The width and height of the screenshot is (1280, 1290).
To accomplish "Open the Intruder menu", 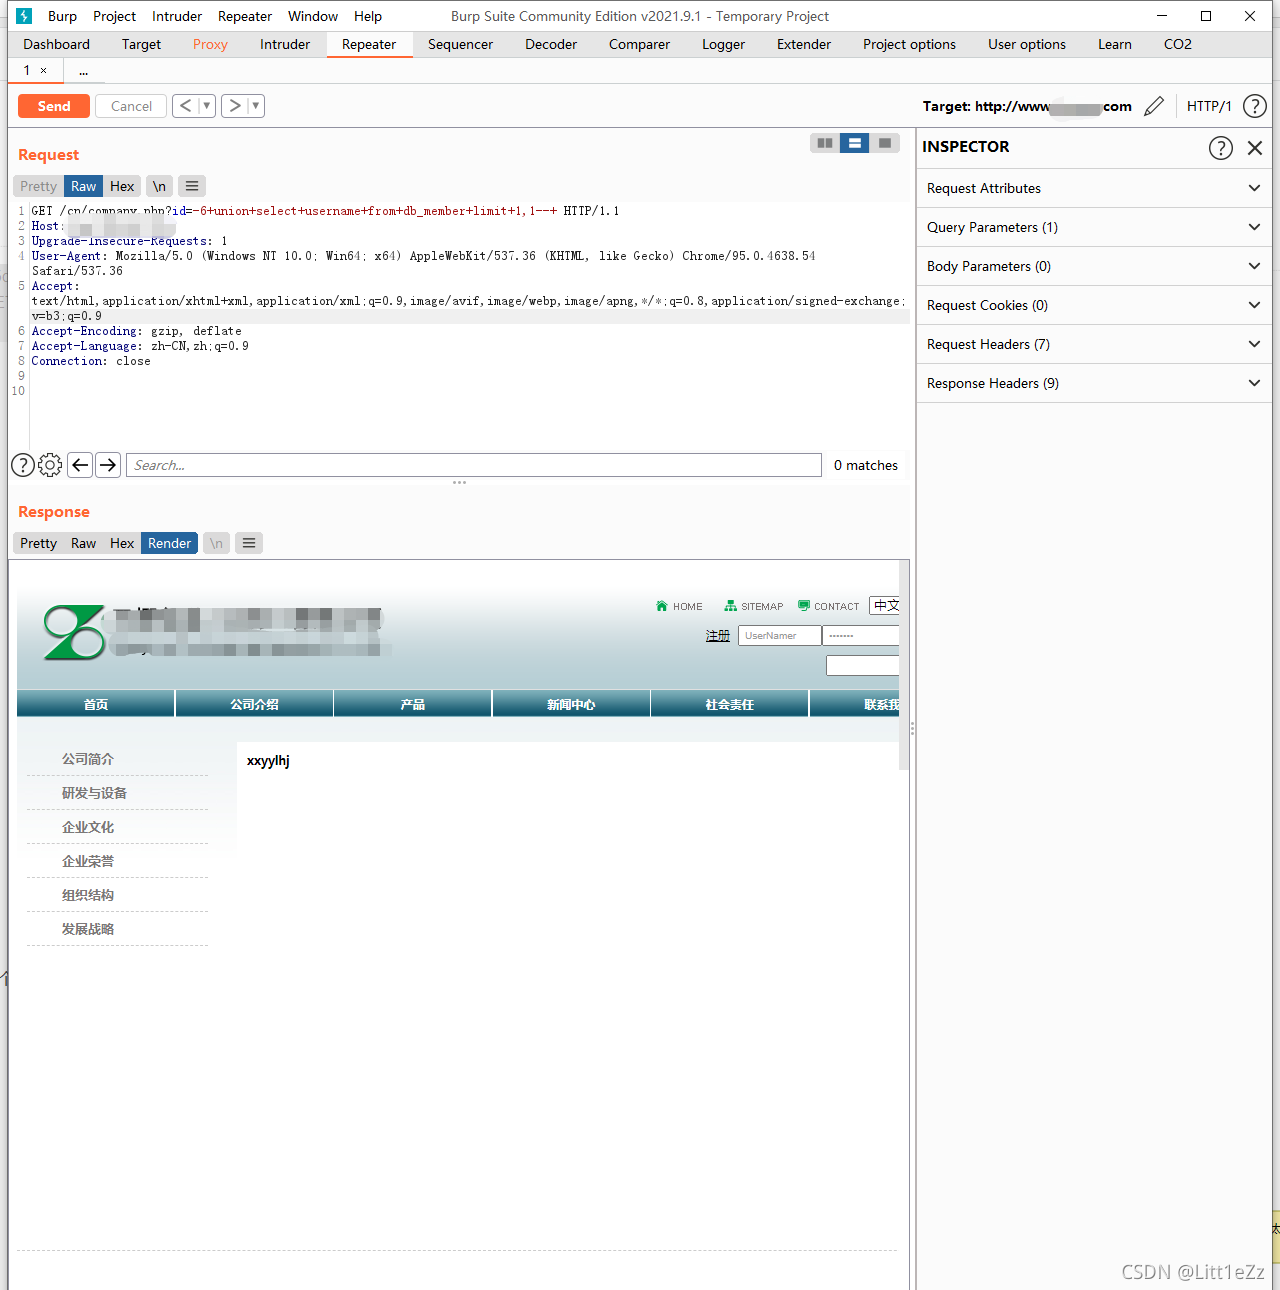I will 177,16.
